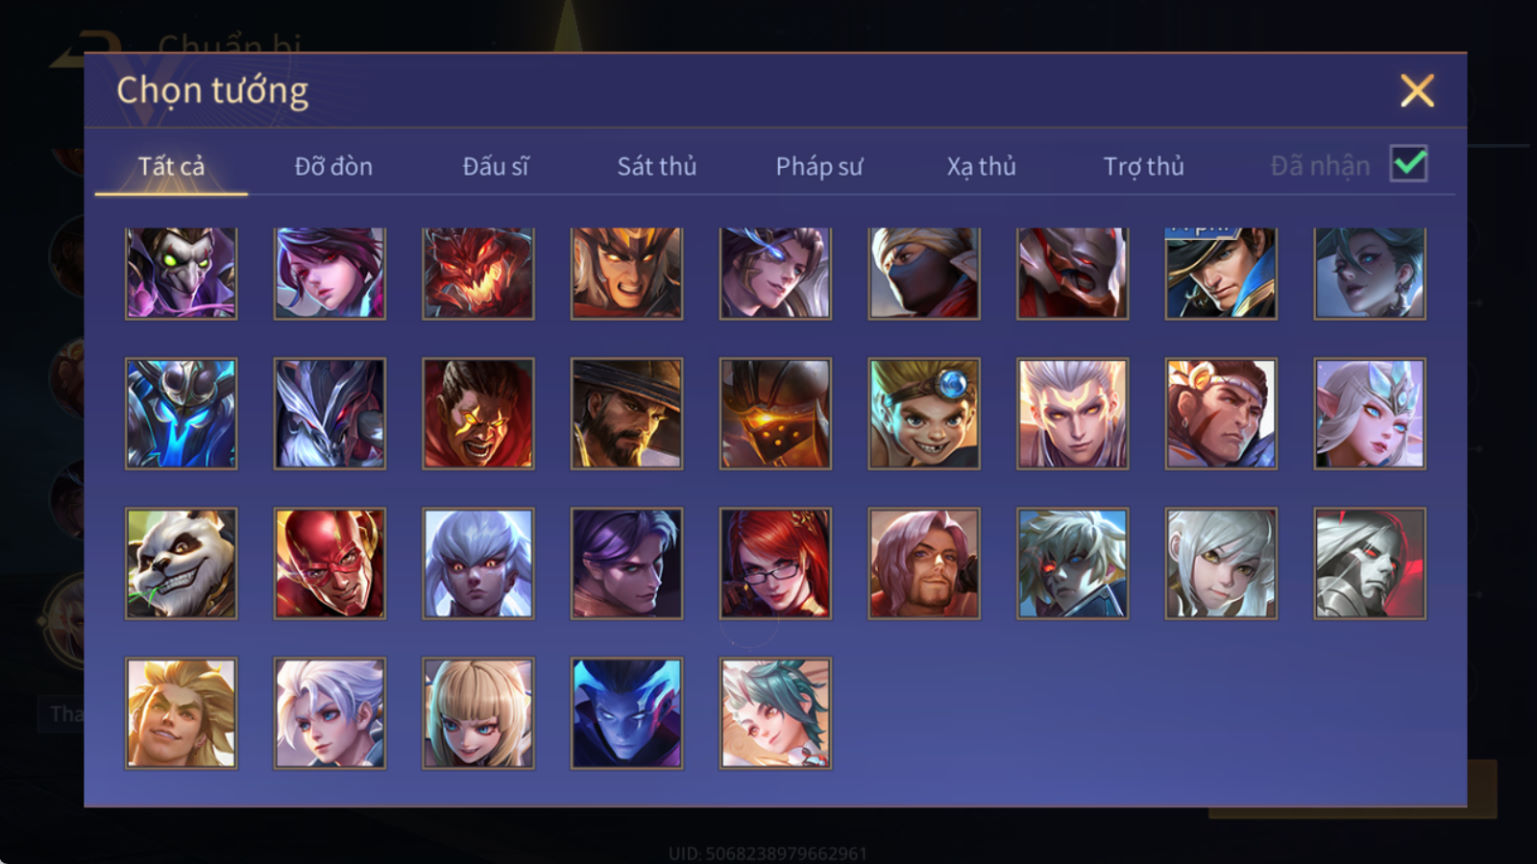Open the Sát thủ tab
This screenshot has height=864, width=1537.
tap(656, 166)
